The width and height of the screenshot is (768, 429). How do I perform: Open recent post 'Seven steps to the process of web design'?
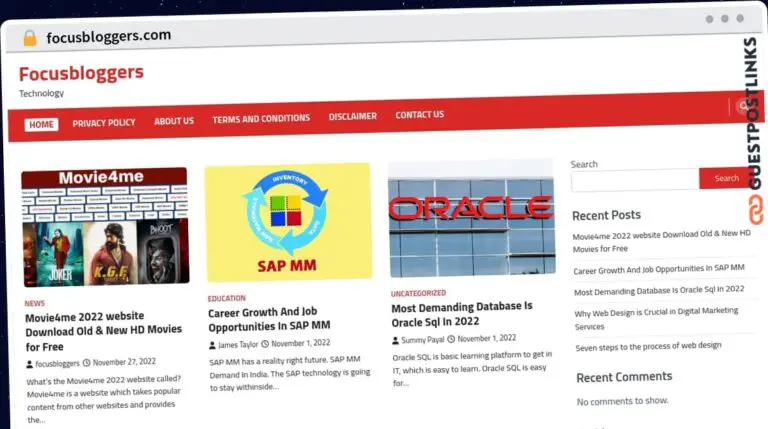648,347
